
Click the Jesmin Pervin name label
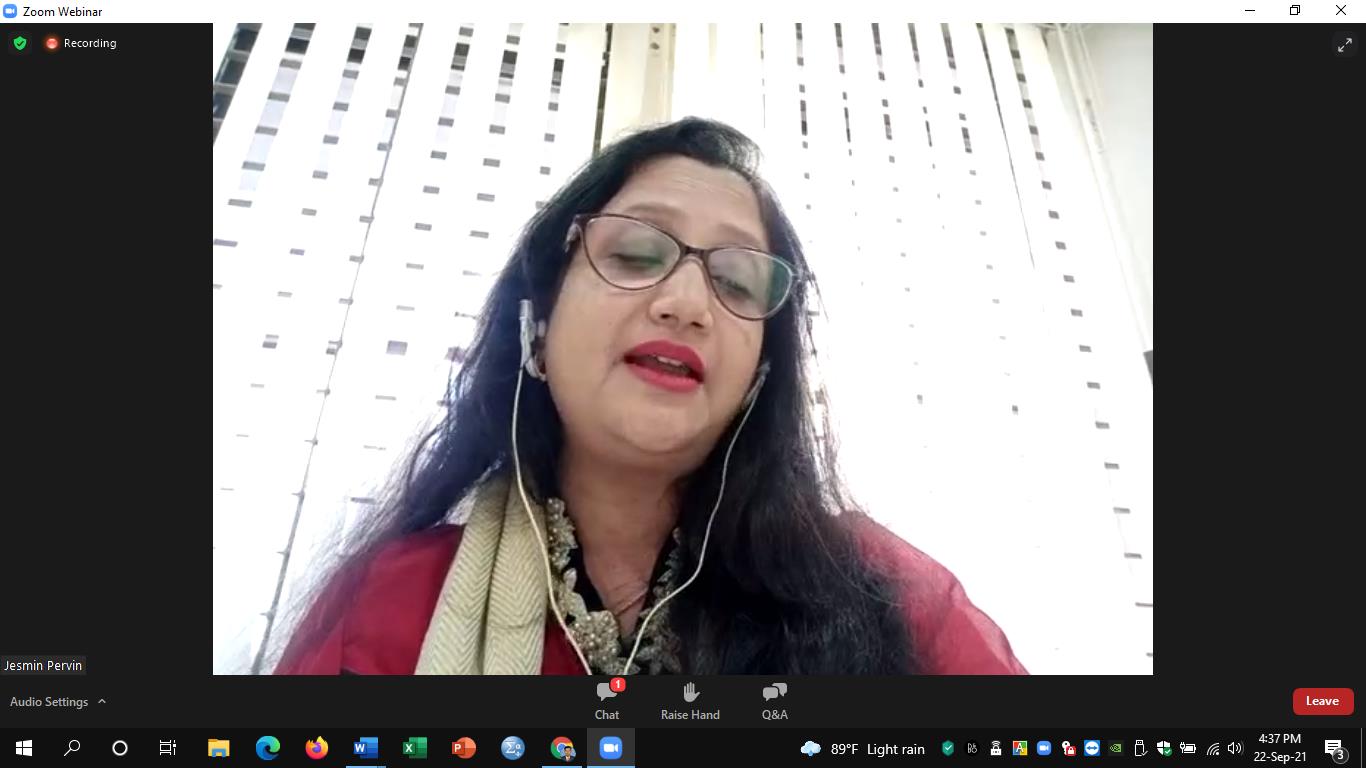point(43,665)
